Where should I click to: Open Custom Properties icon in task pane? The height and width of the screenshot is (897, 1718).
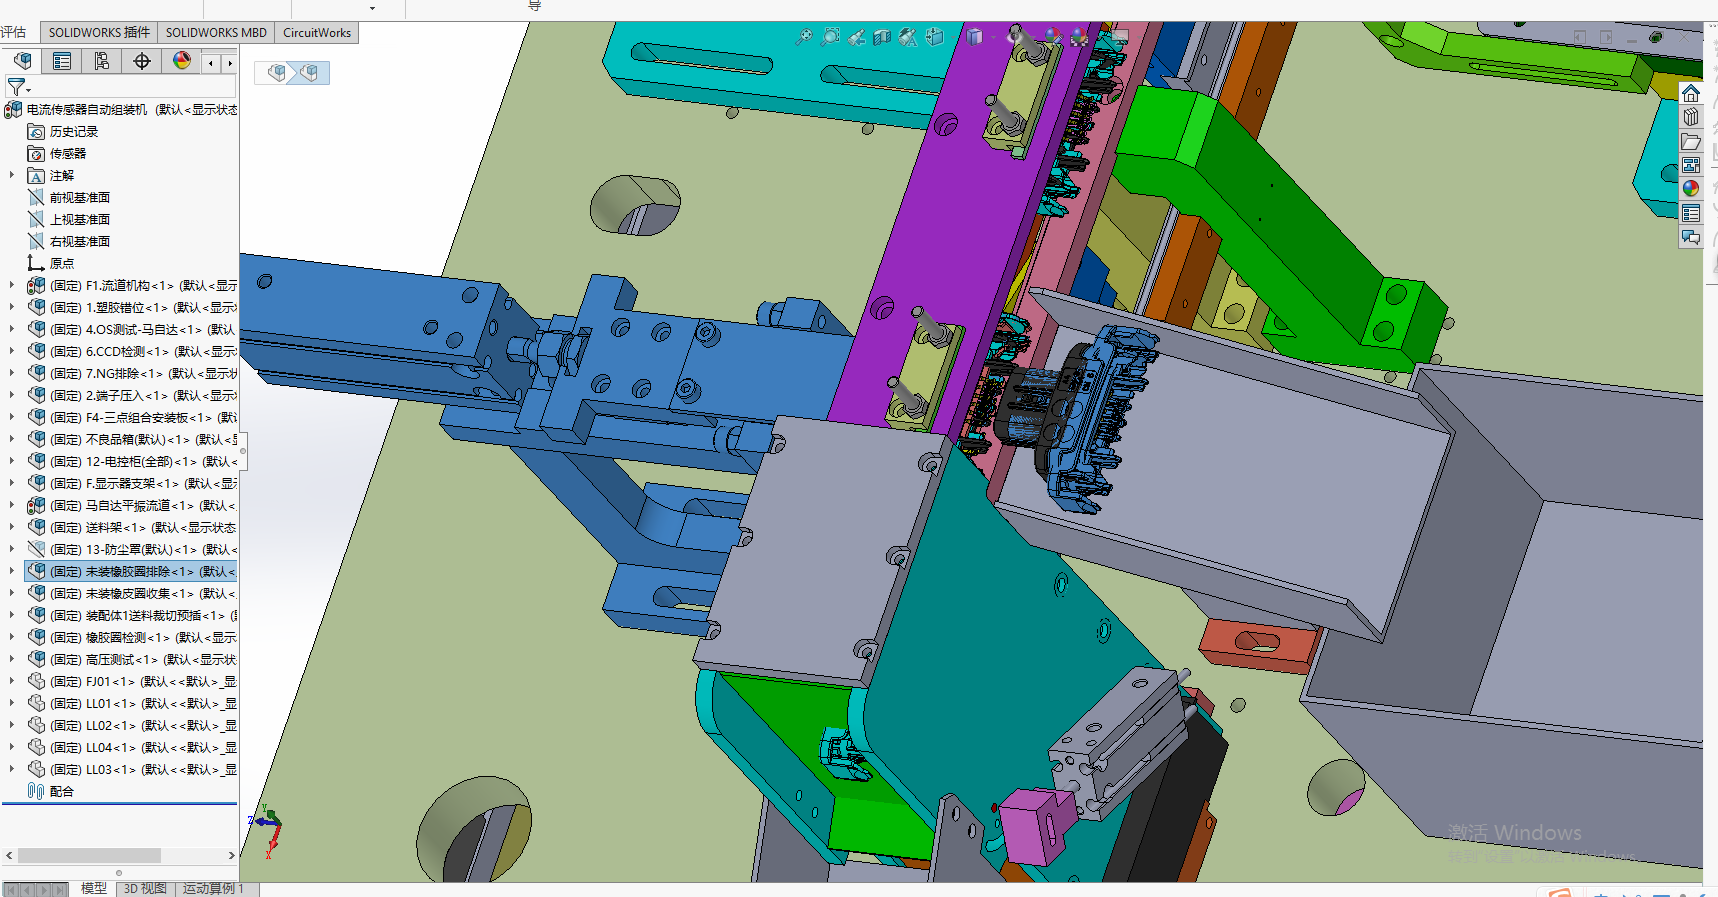[x=1691, y=213]
